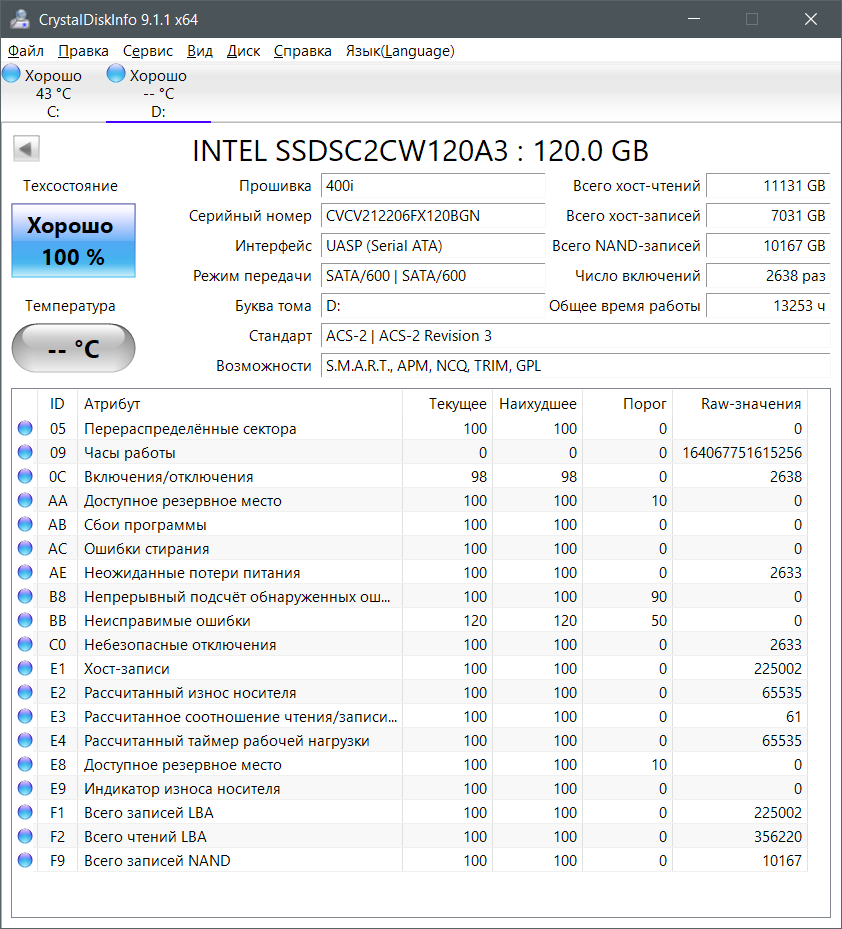Click status orb for attribute AE
This screenshot has width=842, height=929.
[x=25, y=572]
